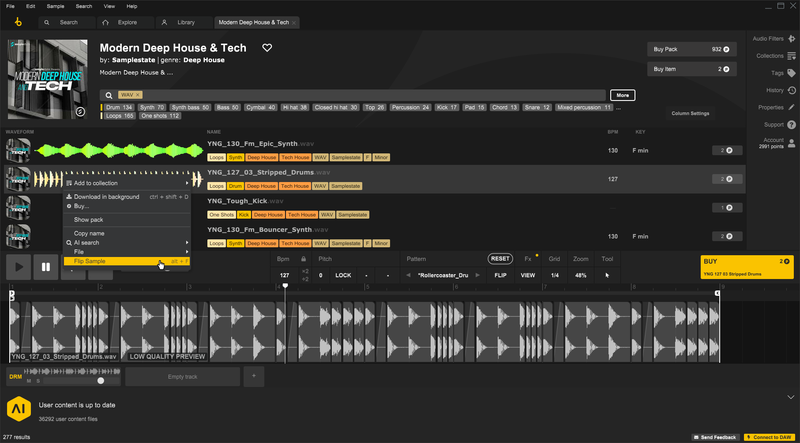Buy YNG_Tough_Kick for 1 point
The image size is (800, 443).
(727, 208)
